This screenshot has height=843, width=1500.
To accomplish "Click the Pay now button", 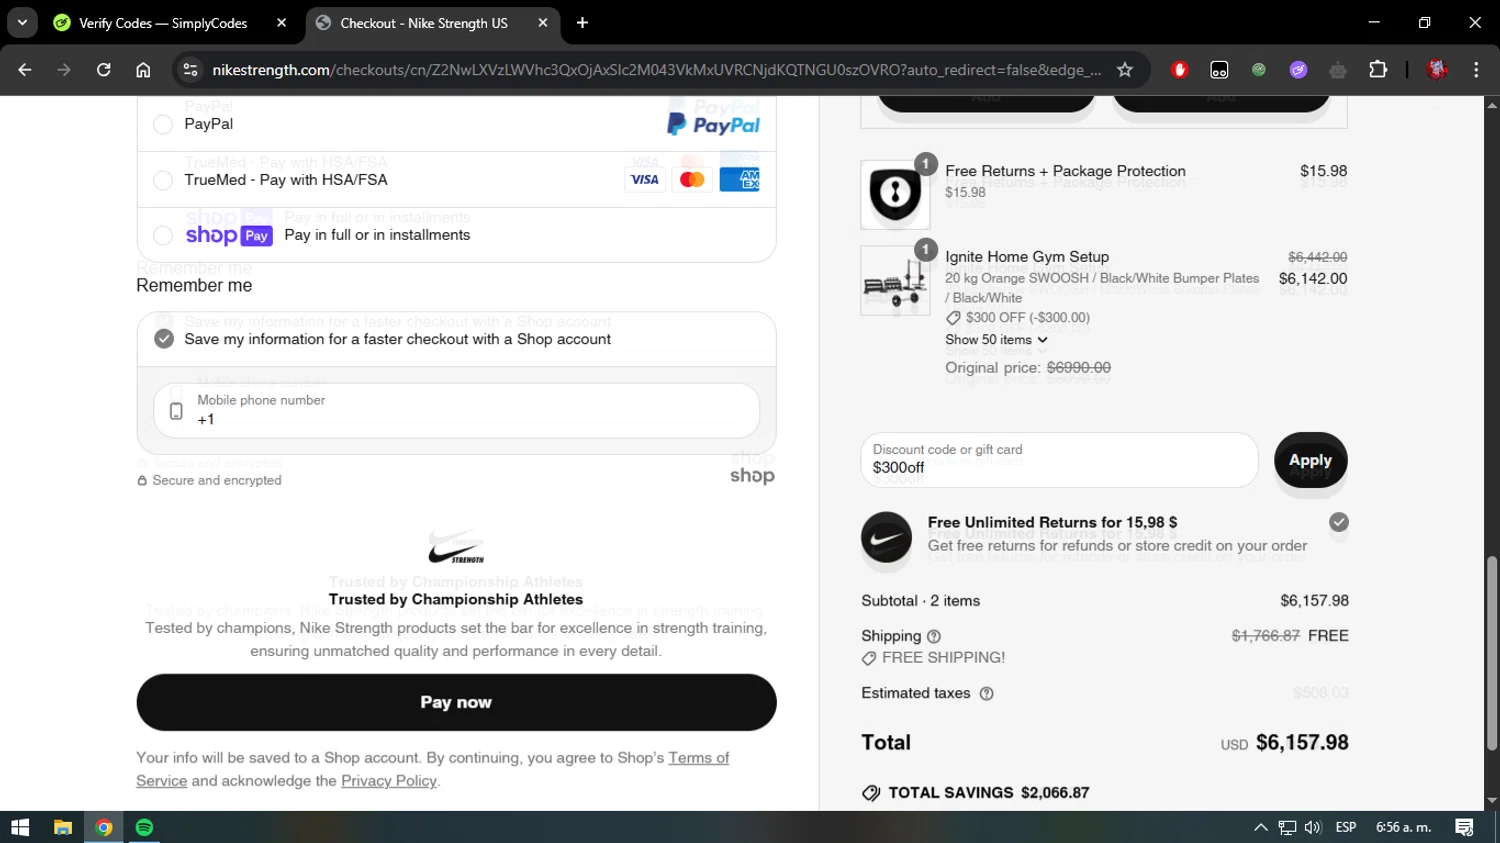I will tap(456, 702).
